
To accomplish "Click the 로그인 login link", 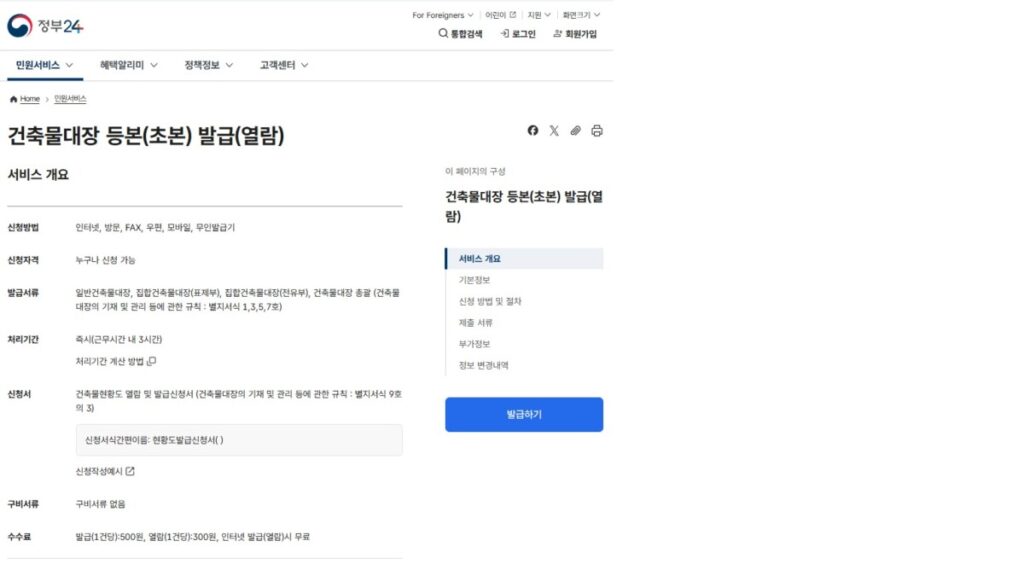I will pyautogui.click(x=518, y=34).
